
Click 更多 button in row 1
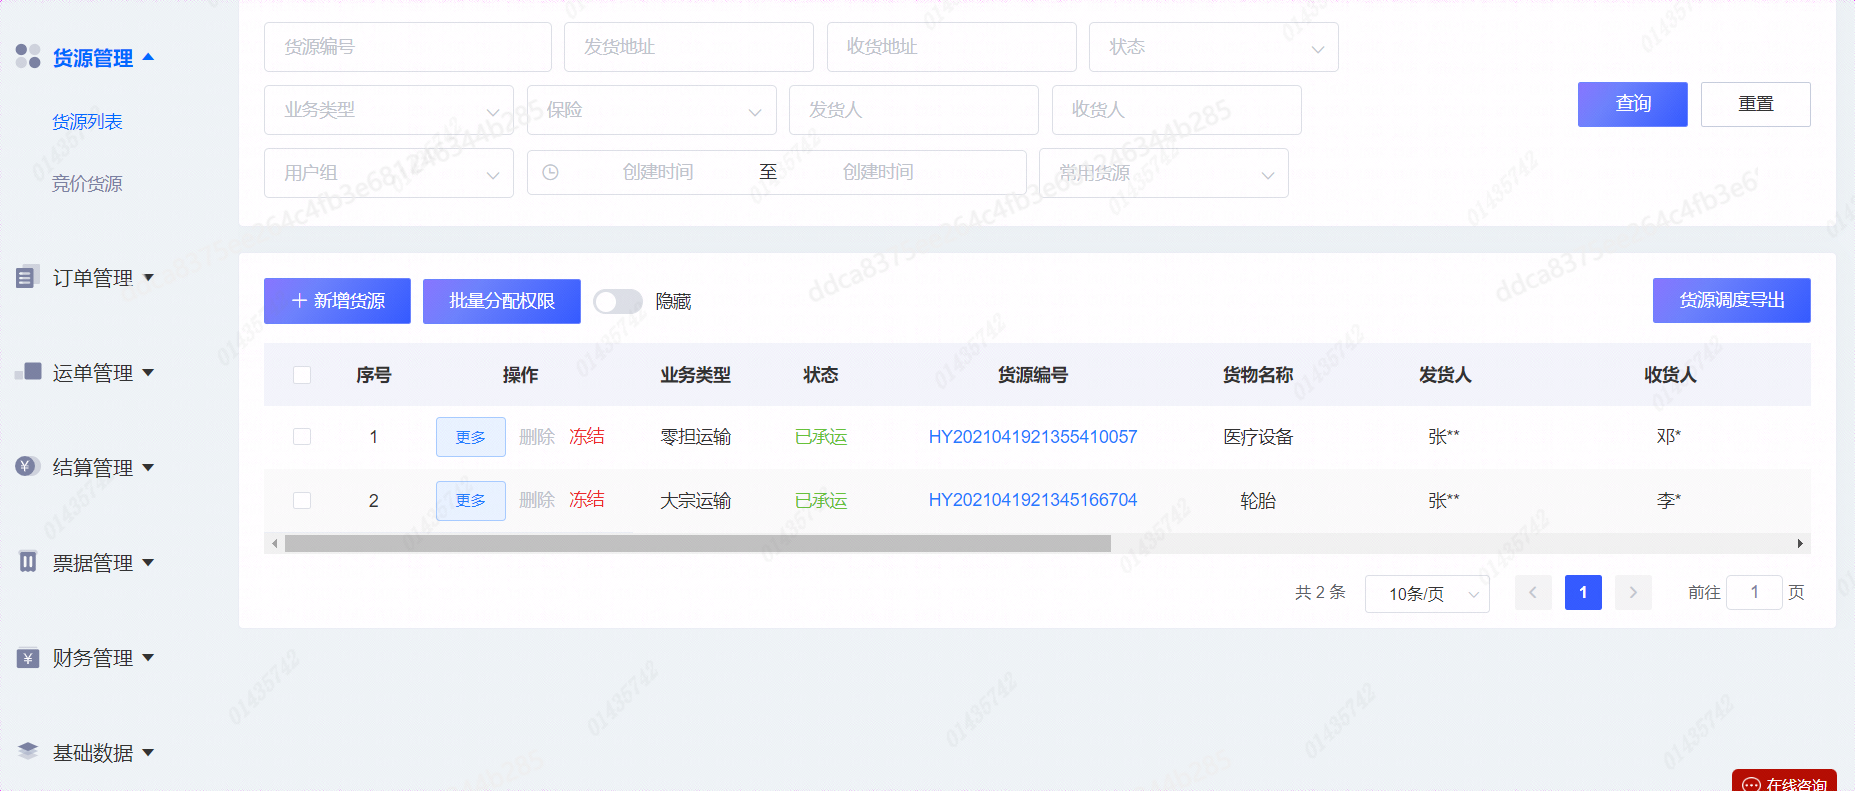point(471,437)
